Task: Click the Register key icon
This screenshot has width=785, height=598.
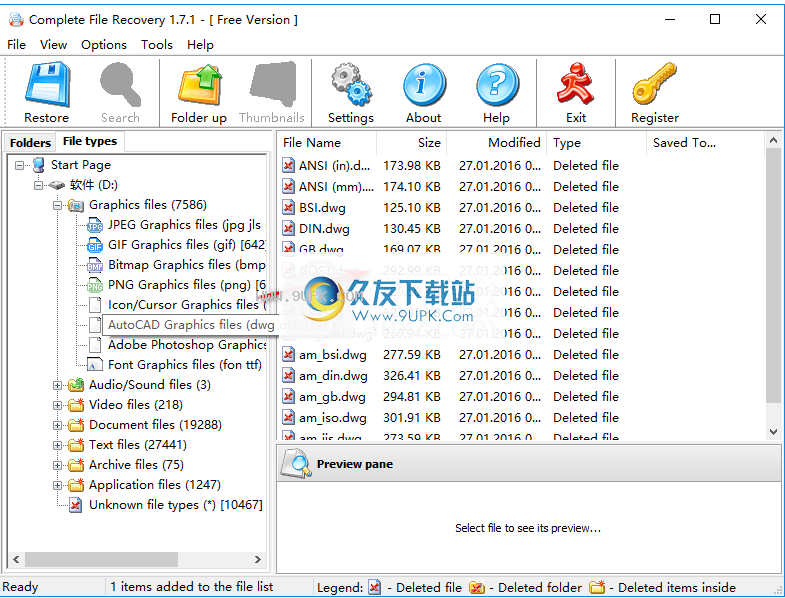Action: pos(654,83)
